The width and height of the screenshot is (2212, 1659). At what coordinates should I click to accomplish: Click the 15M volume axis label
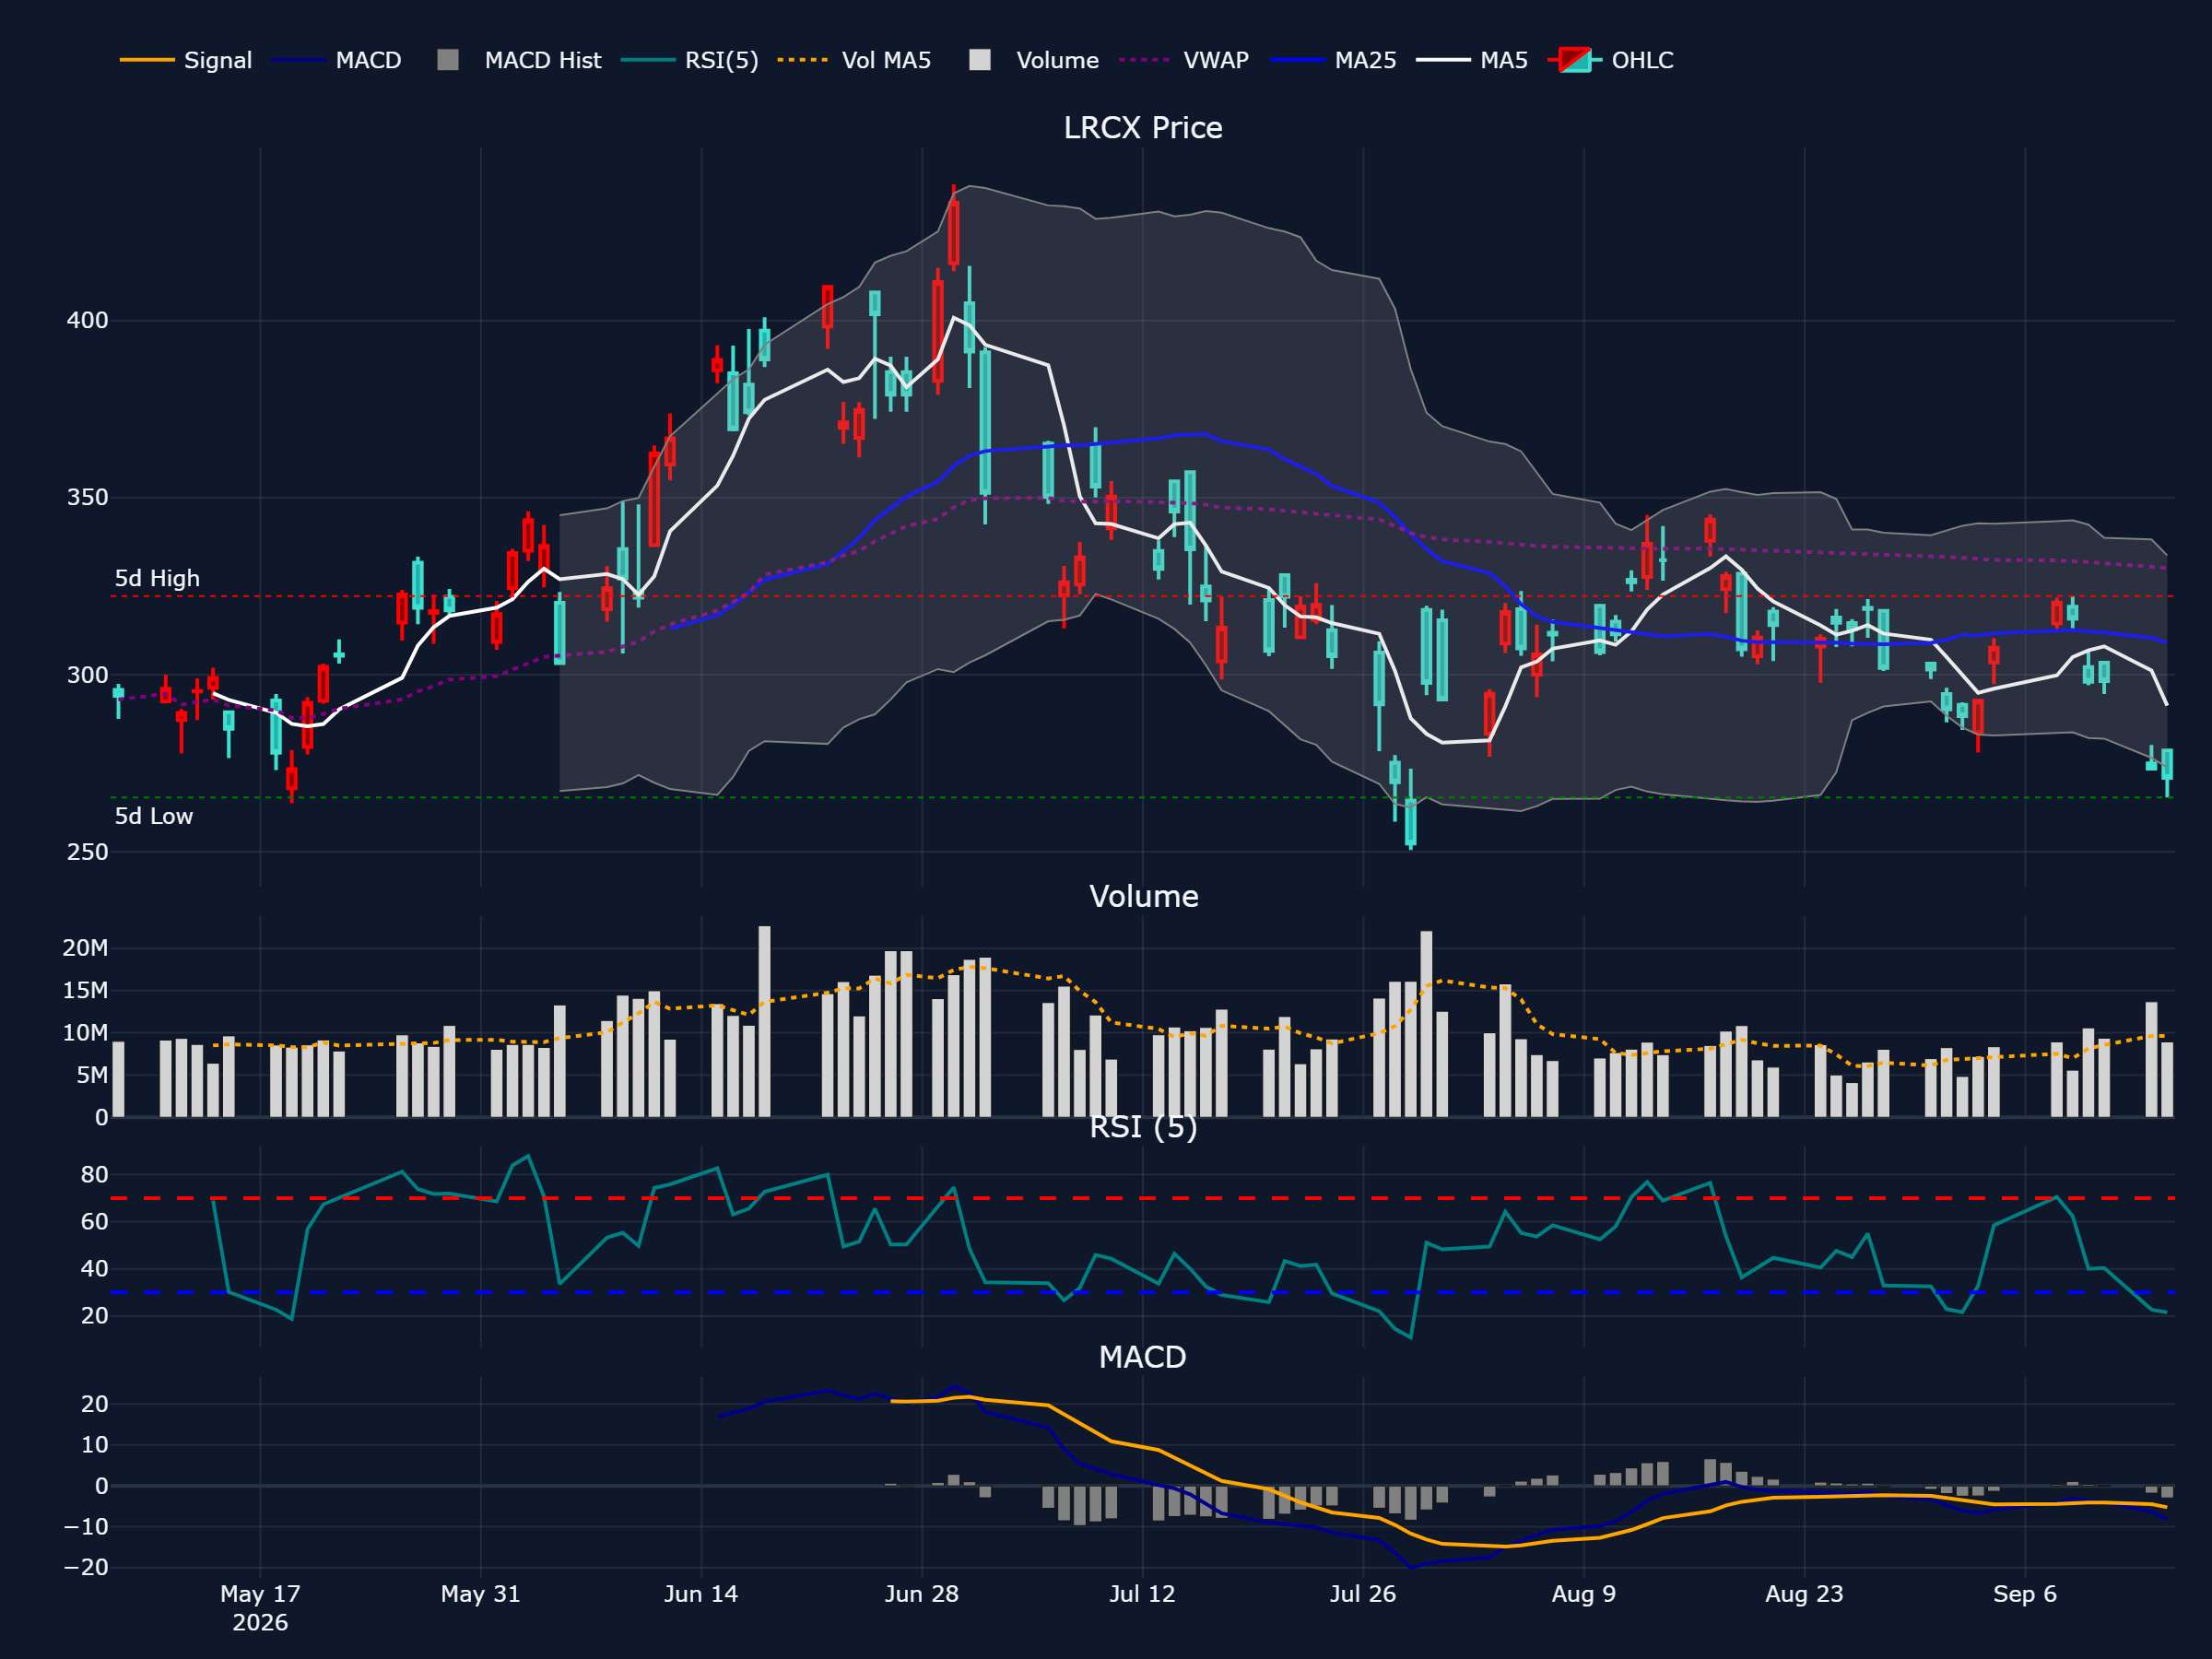coord(85,990)
